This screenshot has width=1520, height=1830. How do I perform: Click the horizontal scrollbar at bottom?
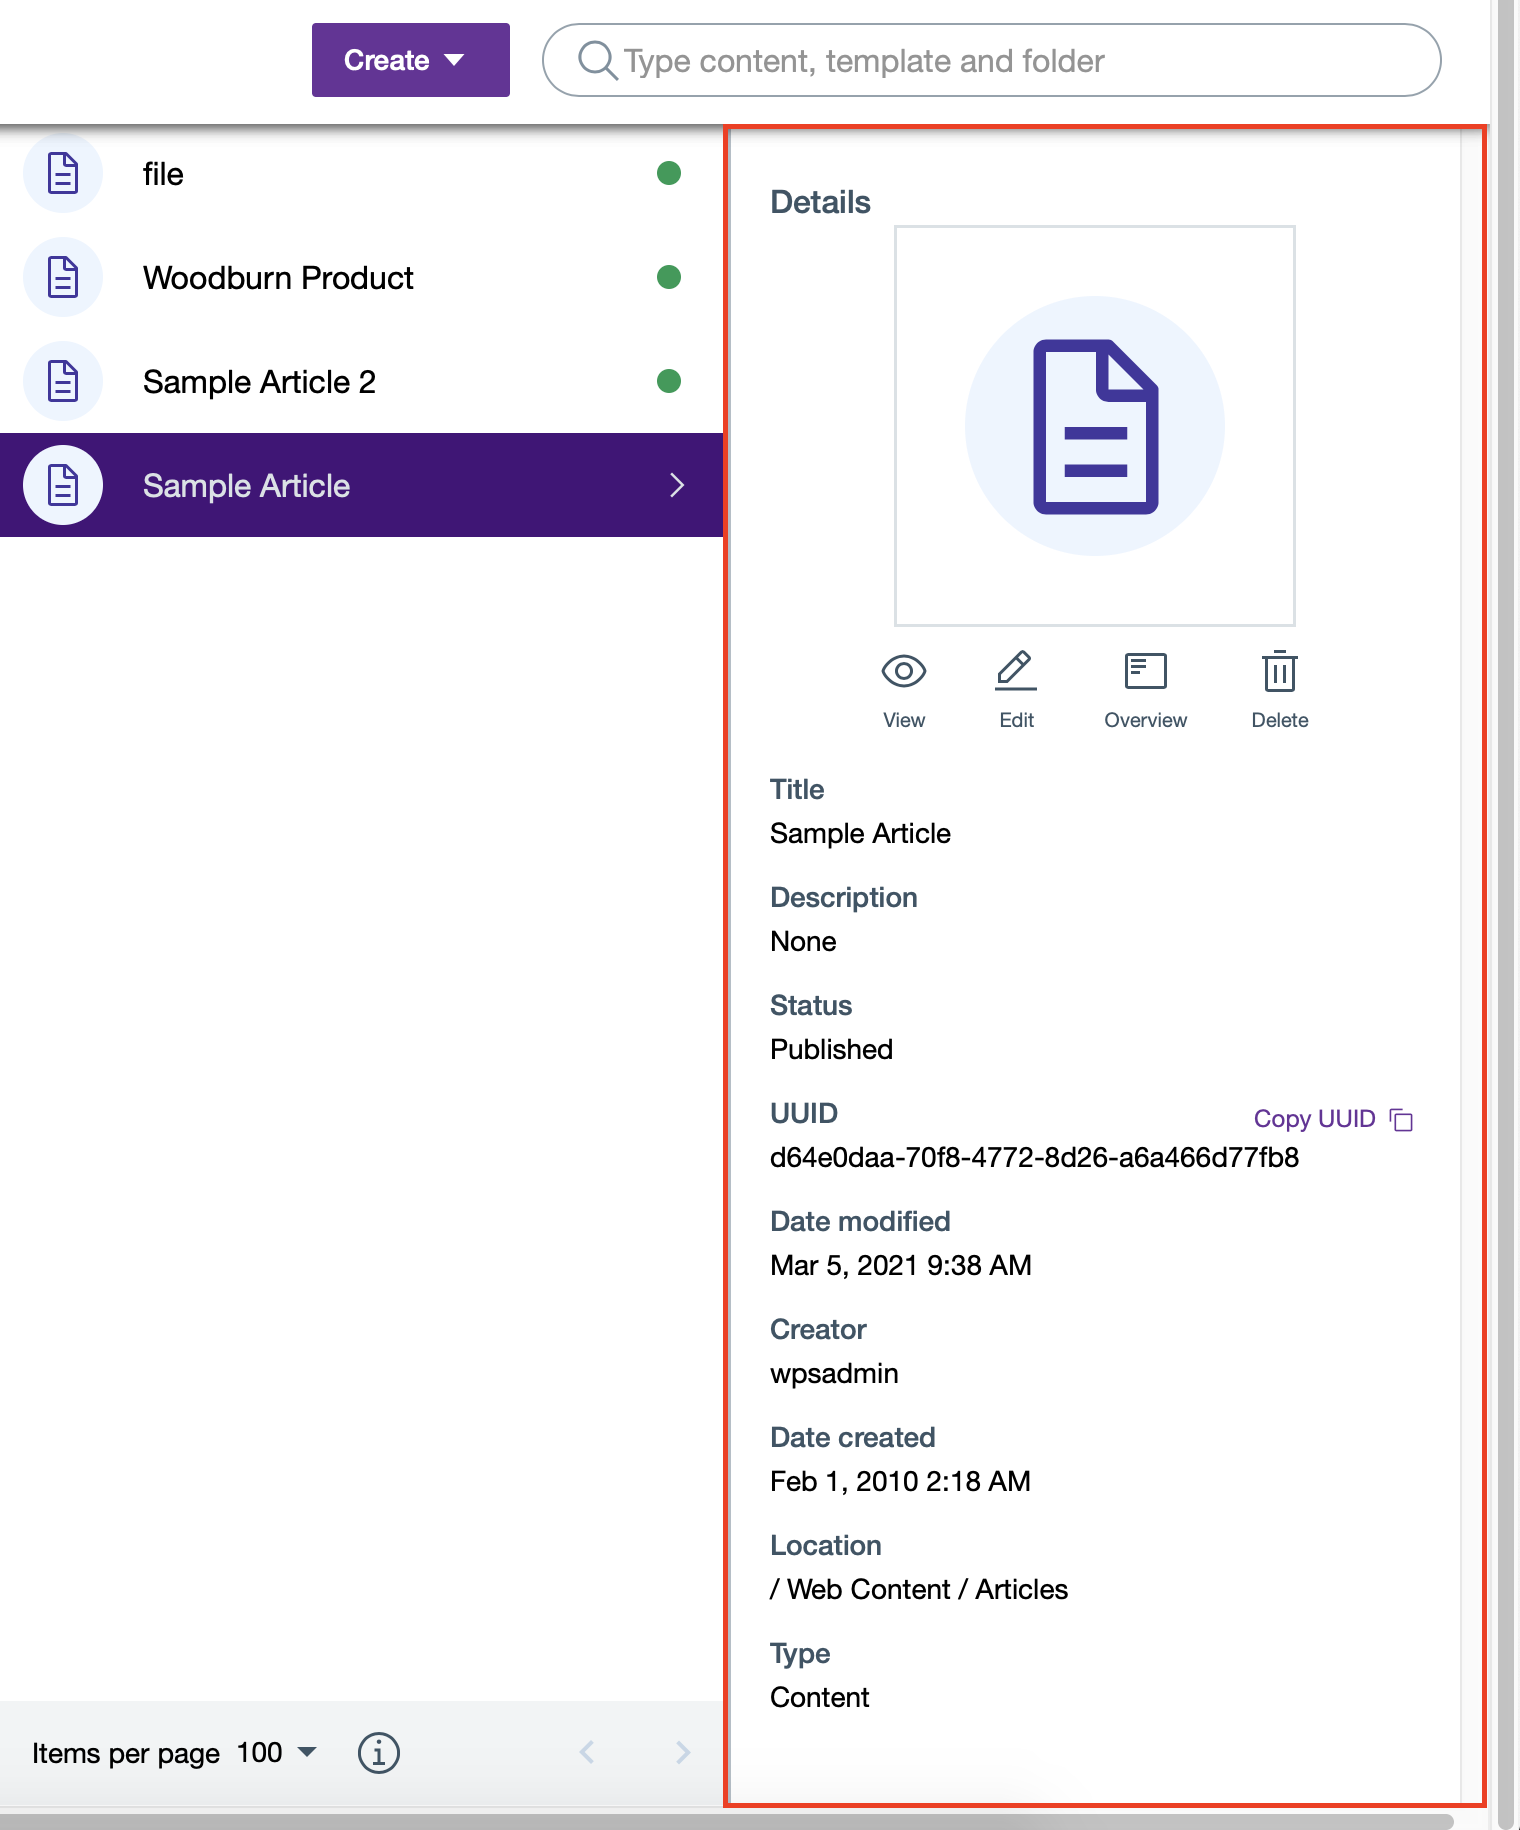pos(727,1821)
